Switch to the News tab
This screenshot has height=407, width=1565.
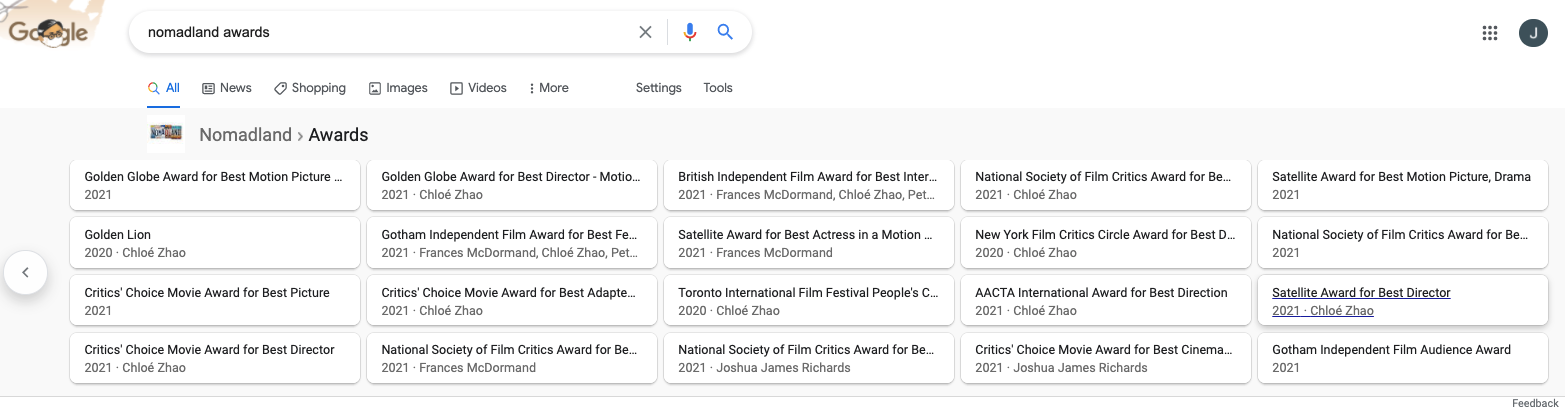point(227,88)
